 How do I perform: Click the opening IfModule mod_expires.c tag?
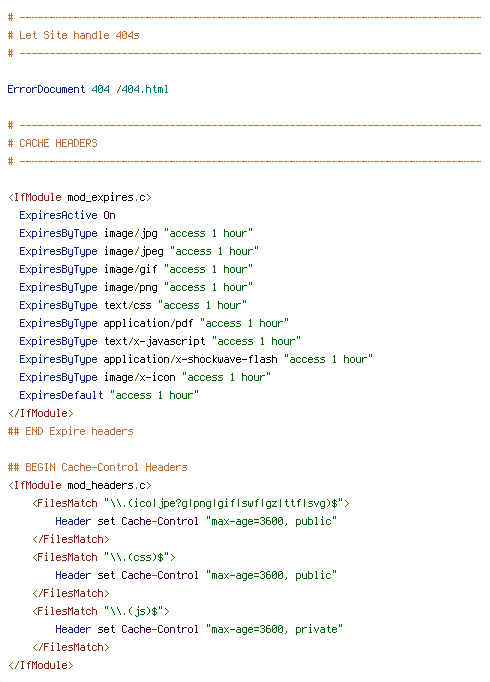80,197
